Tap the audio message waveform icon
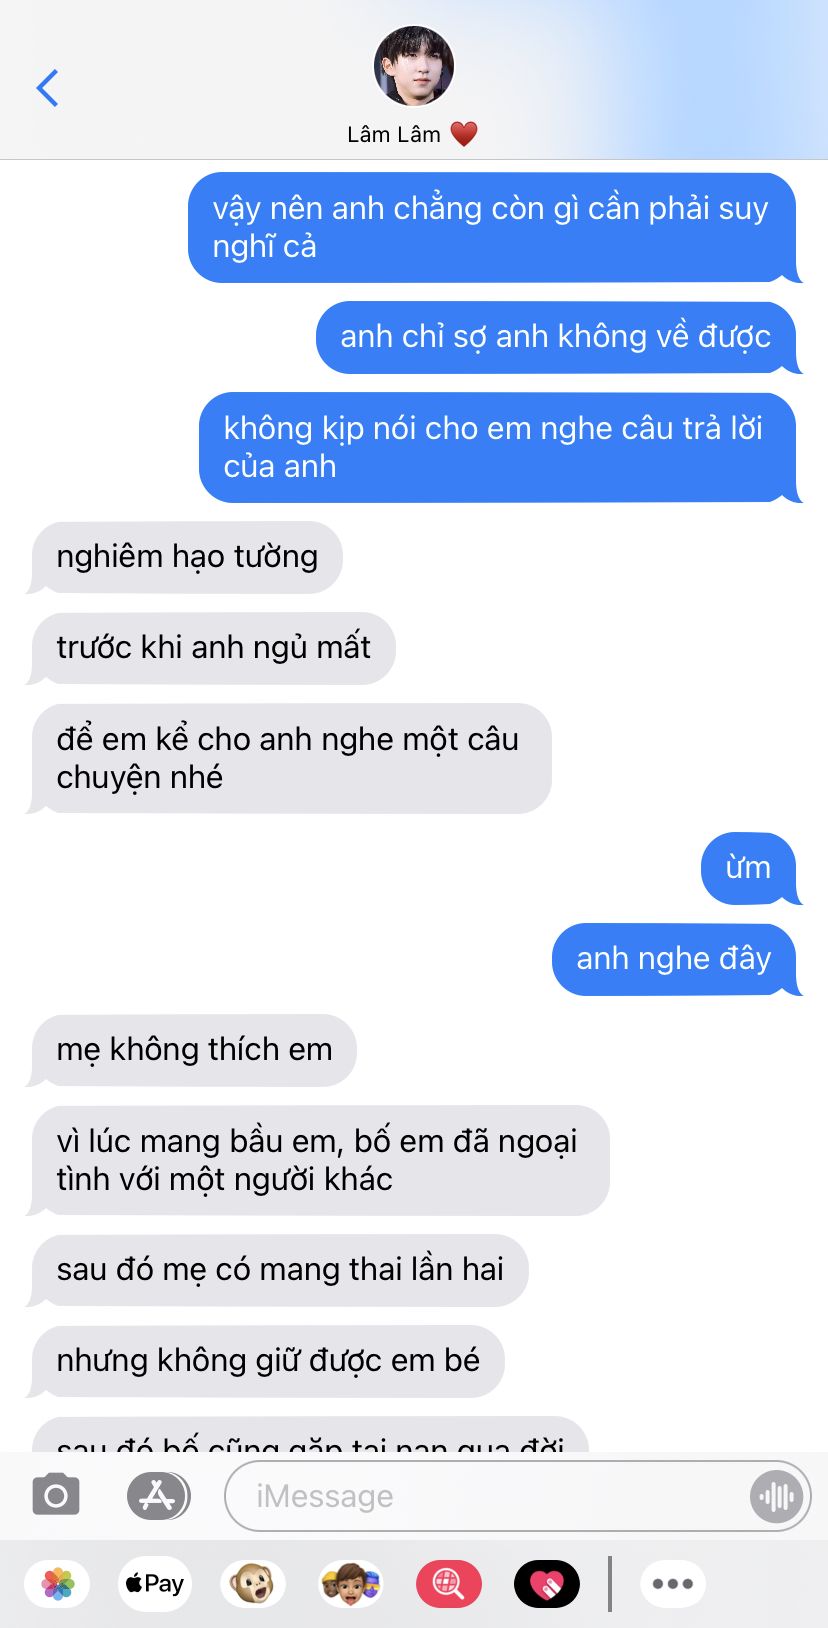The height and width of the screenshot is (1628, 828). pyautogui.click(x=777, y=1497)
